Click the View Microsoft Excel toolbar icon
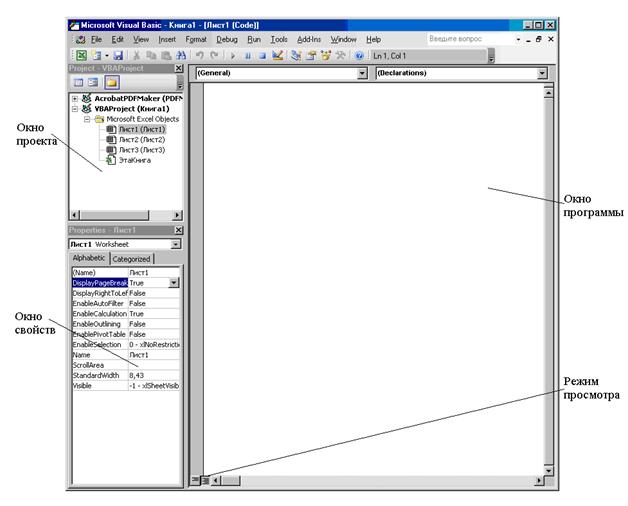 (x=81, y=56)
